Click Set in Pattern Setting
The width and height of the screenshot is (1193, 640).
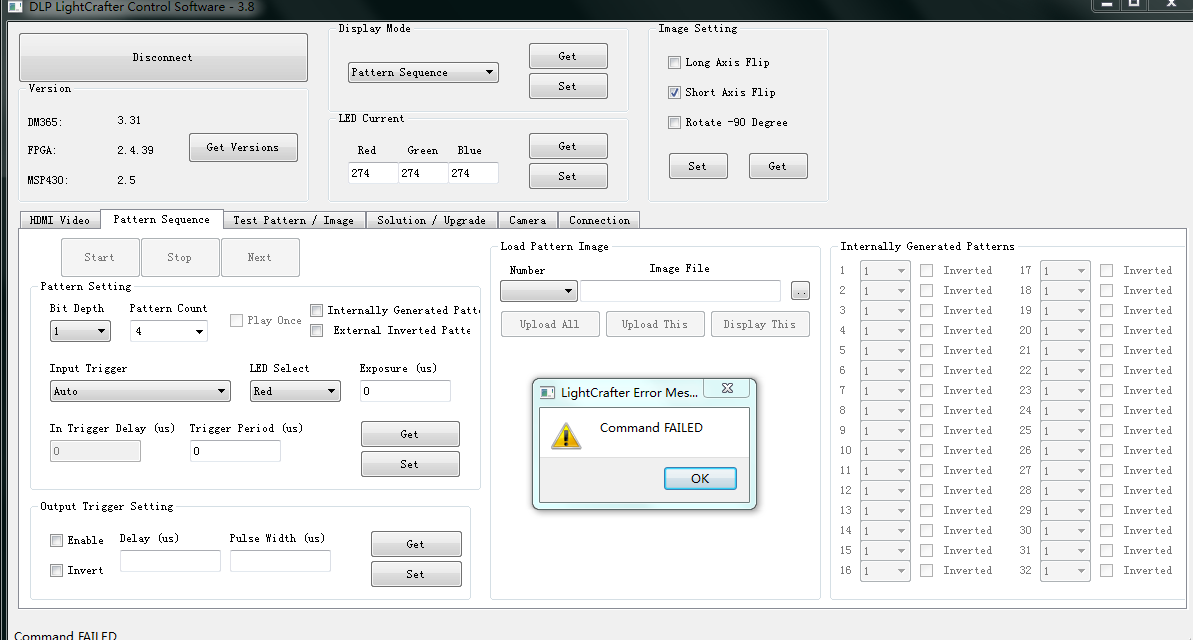[410, 464]
